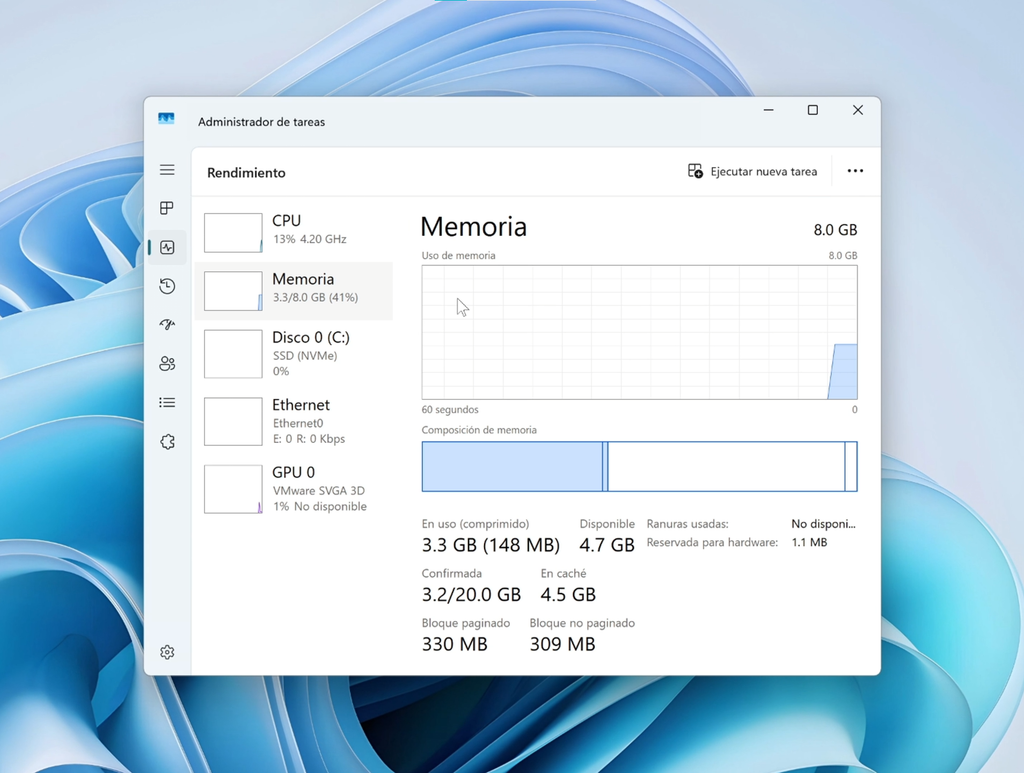Select the Disco 0 (C:) item
The height and width of the screenshot is (773, 1024).
[294, 354]
